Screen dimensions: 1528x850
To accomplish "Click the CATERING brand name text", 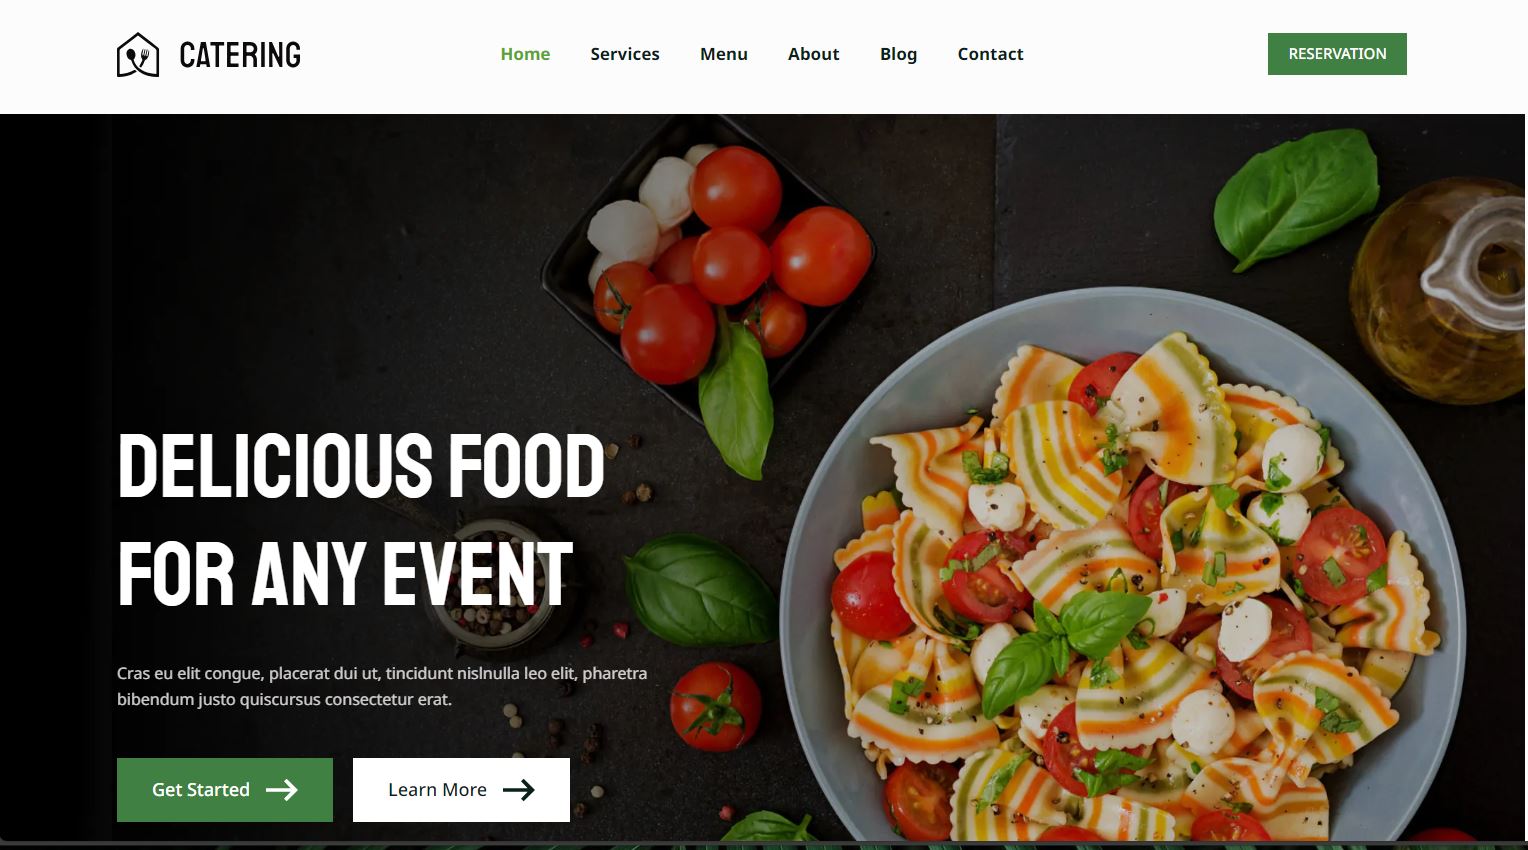I will click(240, 55).
